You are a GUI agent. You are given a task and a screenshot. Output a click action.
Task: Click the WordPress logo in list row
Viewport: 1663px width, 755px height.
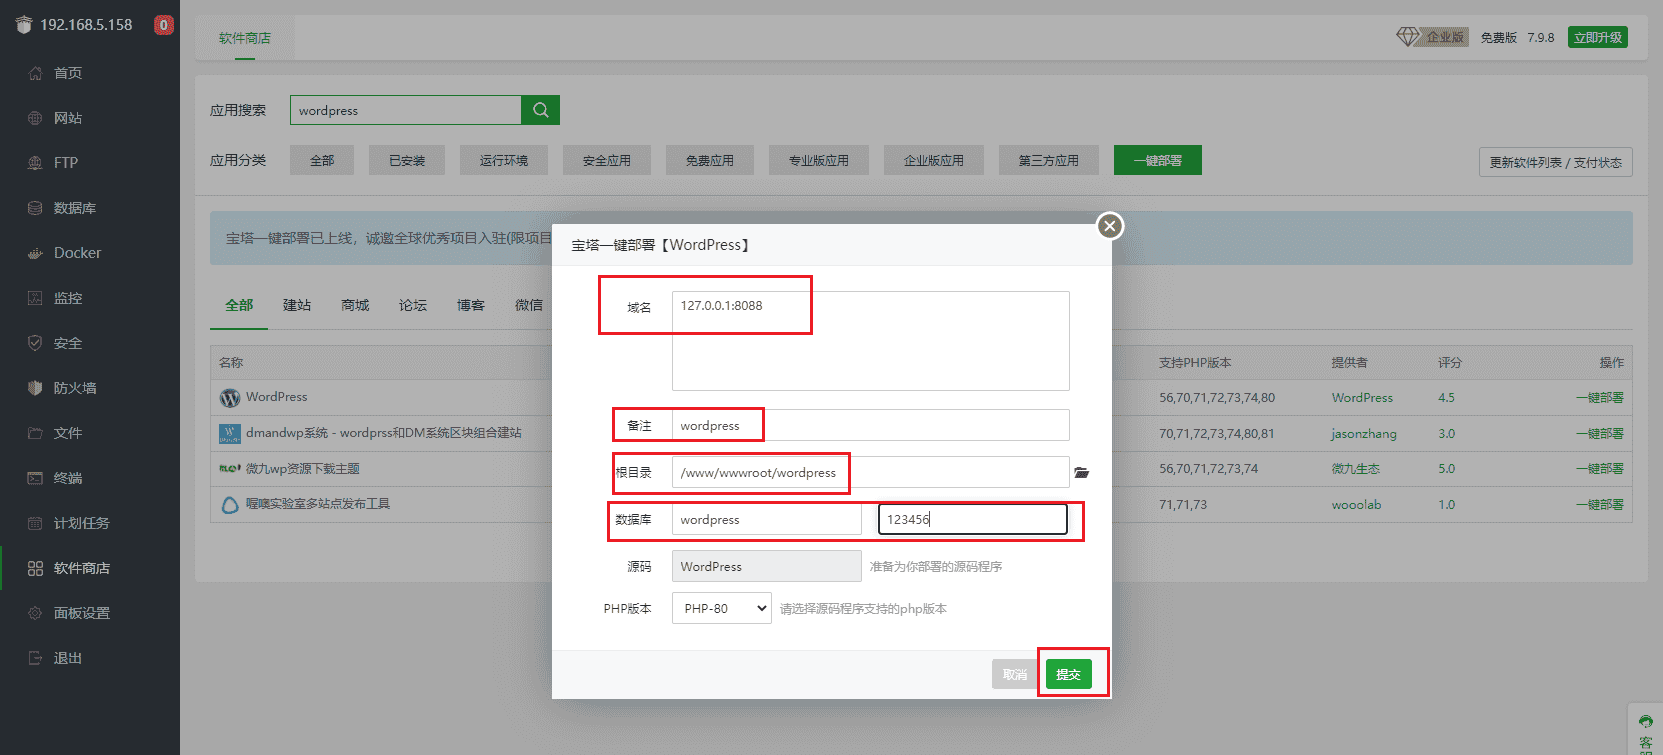coord(230,398)
